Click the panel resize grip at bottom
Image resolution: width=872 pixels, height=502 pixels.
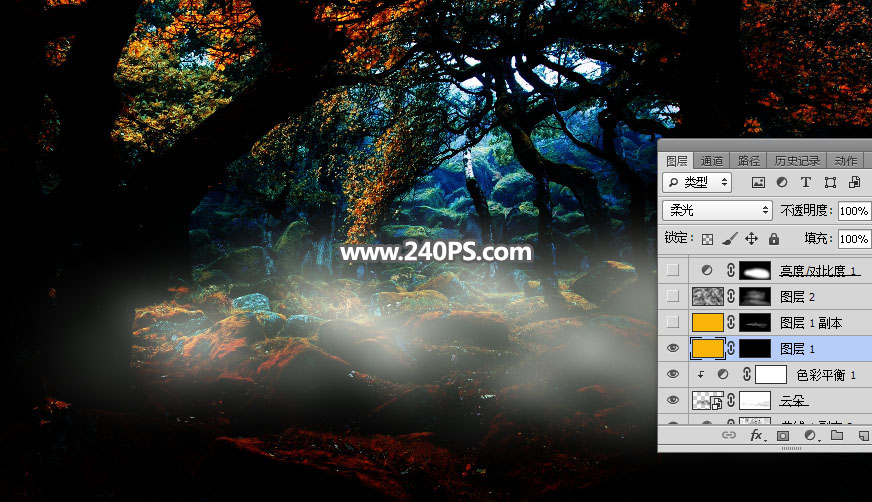791,448
